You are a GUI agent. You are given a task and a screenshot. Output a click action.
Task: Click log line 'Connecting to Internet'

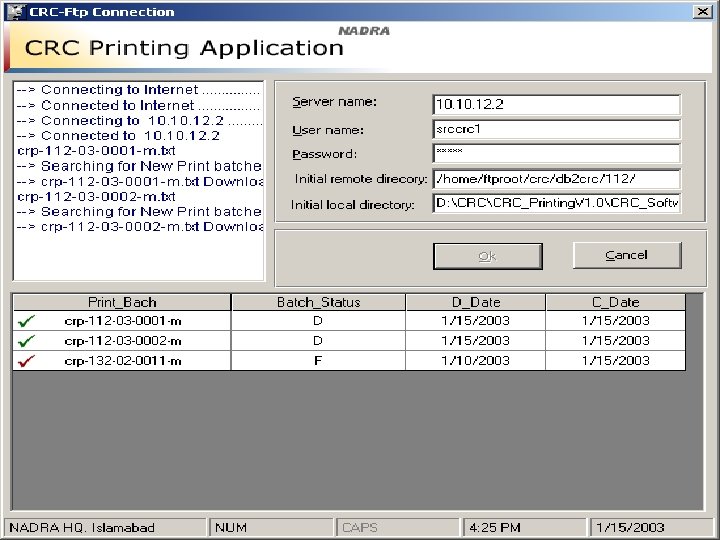coord(139,90)
